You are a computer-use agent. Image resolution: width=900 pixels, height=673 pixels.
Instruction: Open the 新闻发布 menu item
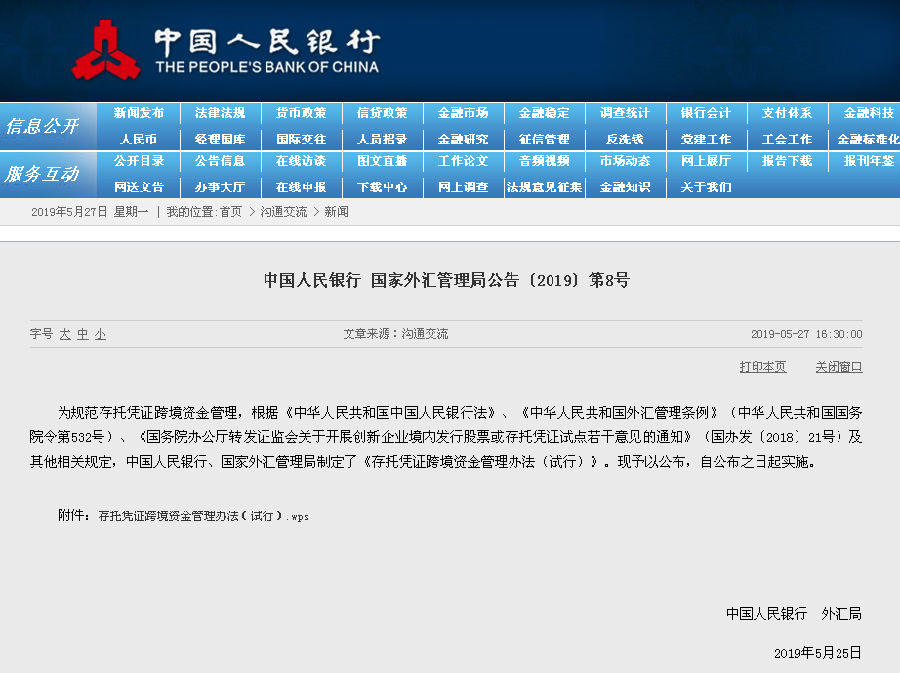(x=139, y=113)
